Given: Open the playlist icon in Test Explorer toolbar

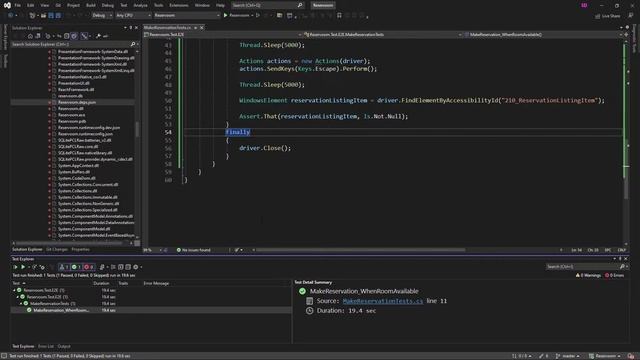Looking at the screenshot, I should coord(102,267).
